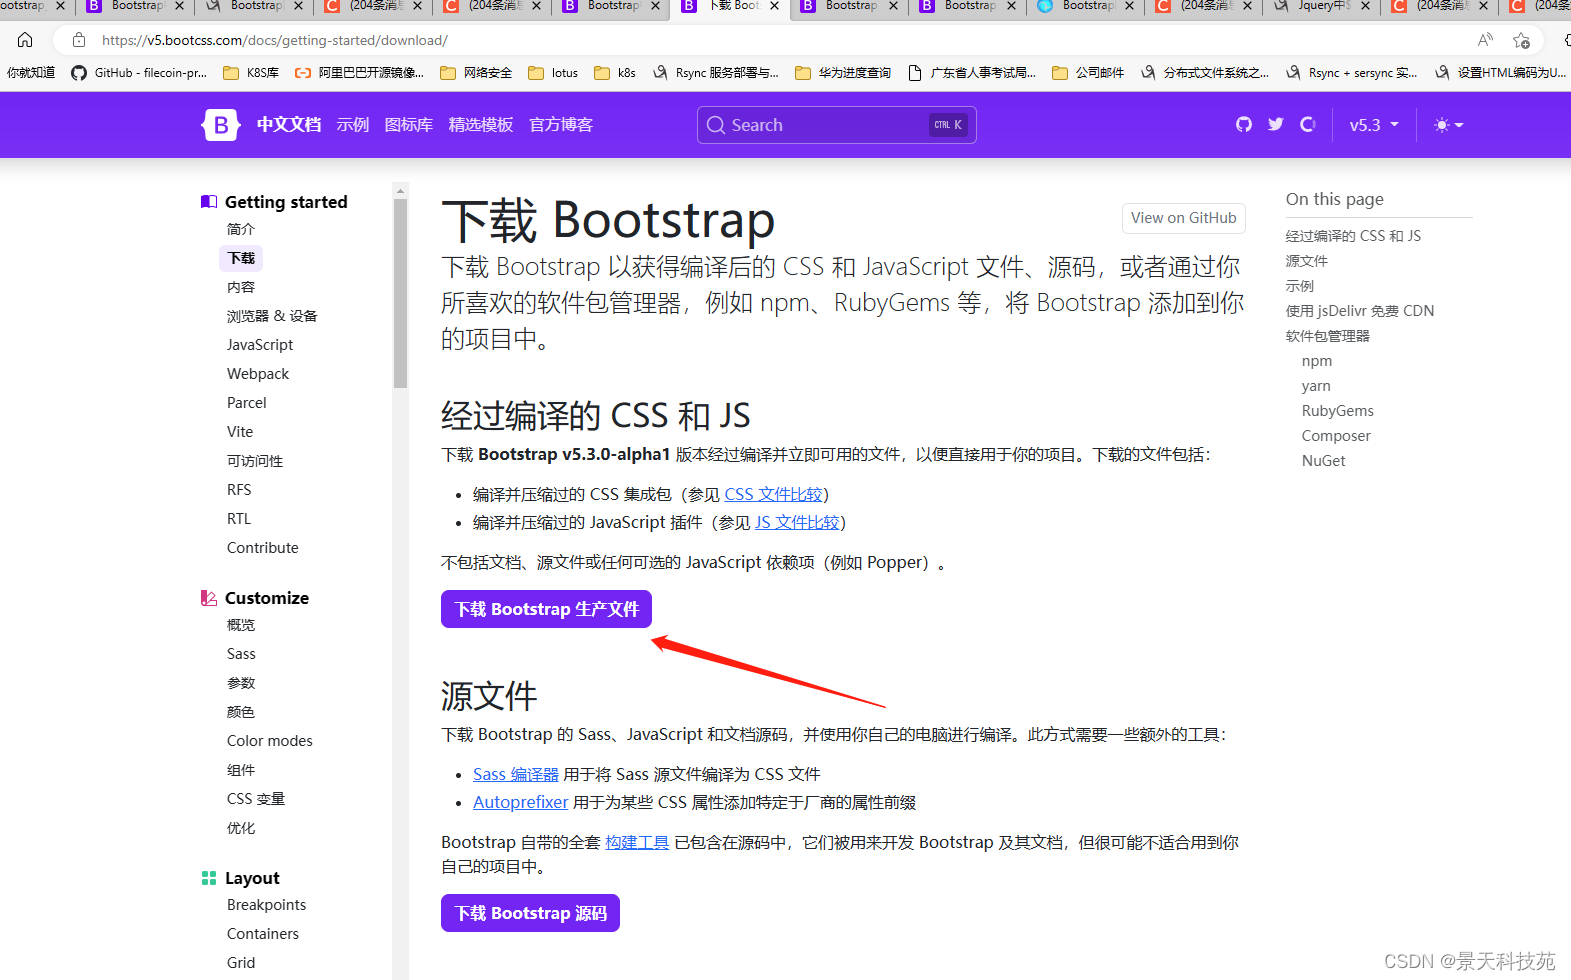Open Parcel in the sidebar
Image resolution: width=1571 pixels, height=980 pixels.
tap(247, 403)
